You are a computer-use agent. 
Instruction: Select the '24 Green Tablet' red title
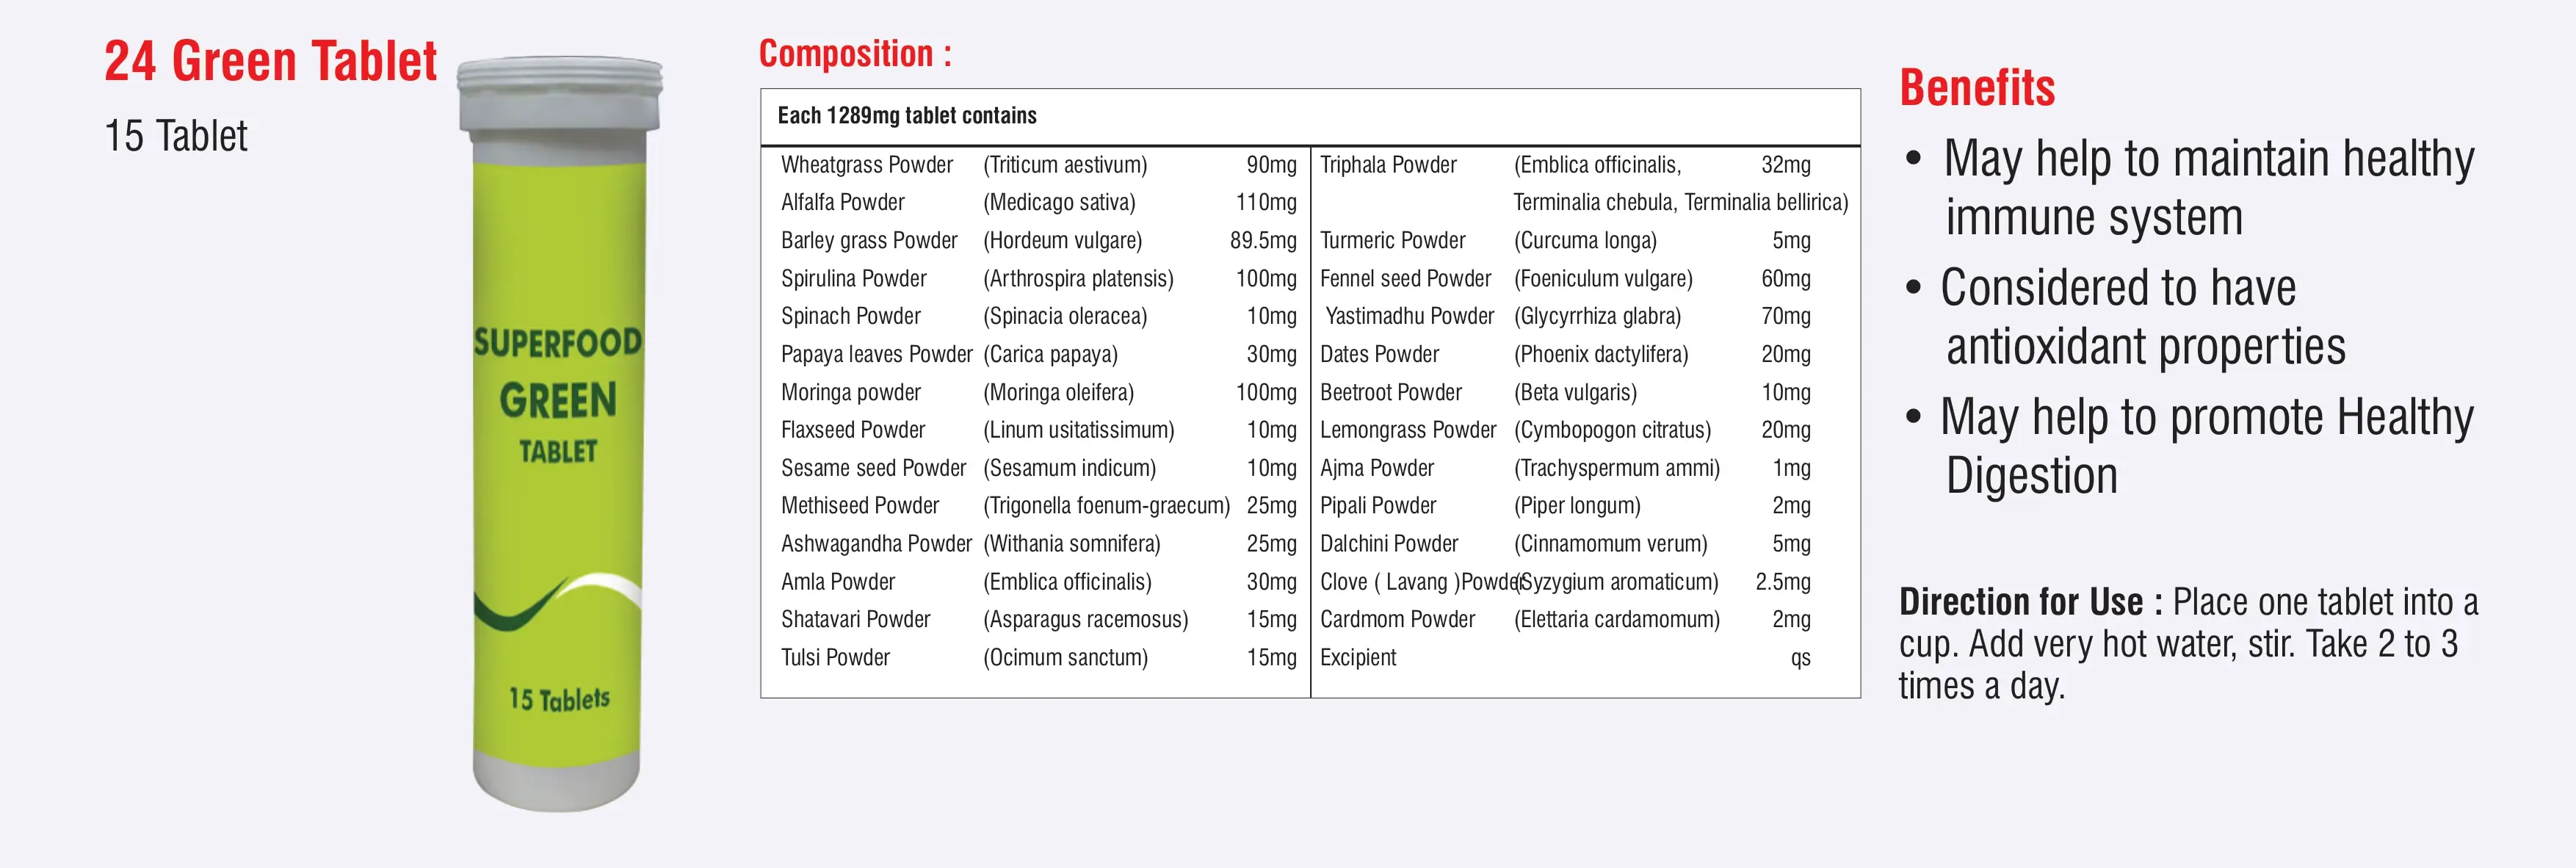pos(270,61)
